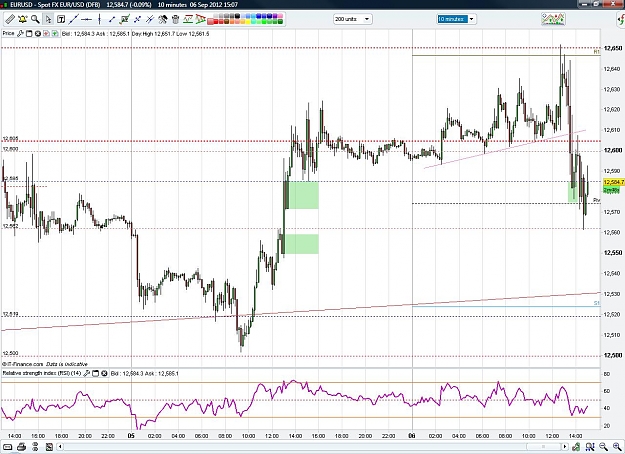
Task: Open Price panel wrench settings
Action: (x=20, y=33)
